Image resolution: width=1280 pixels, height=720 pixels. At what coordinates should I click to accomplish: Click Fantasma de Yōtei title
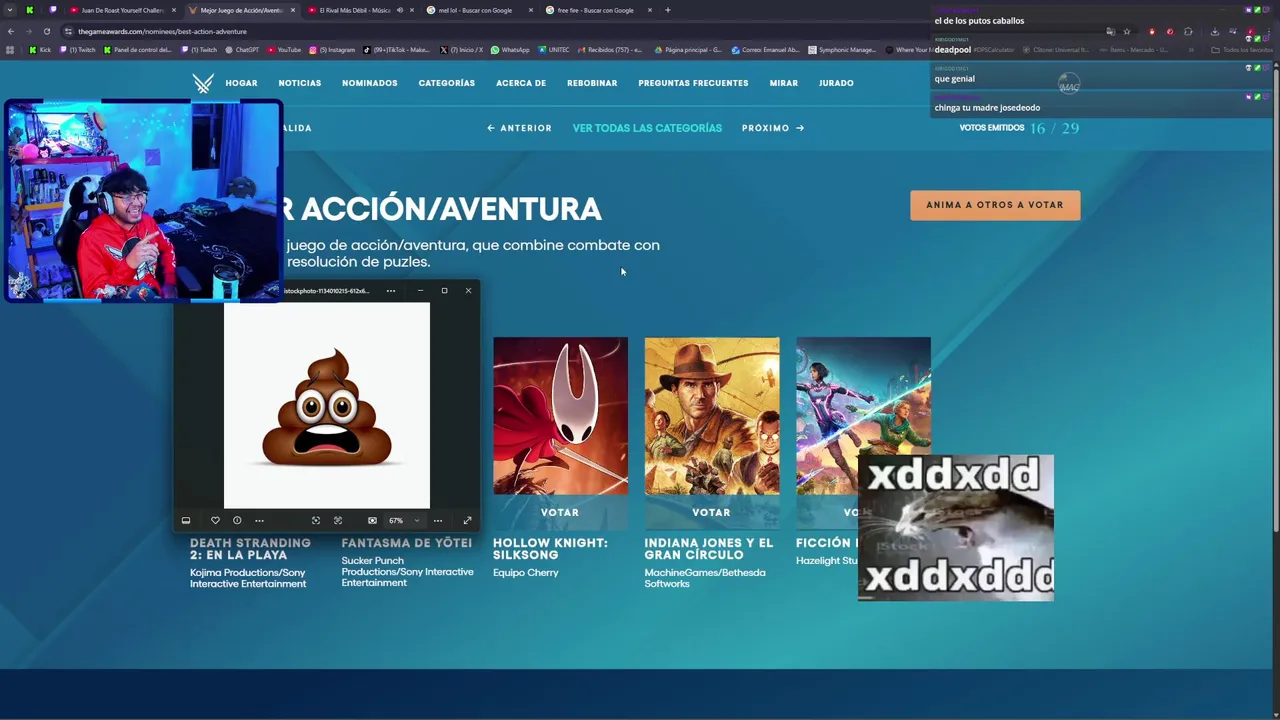pyautogui.click(x=406, y=543)
